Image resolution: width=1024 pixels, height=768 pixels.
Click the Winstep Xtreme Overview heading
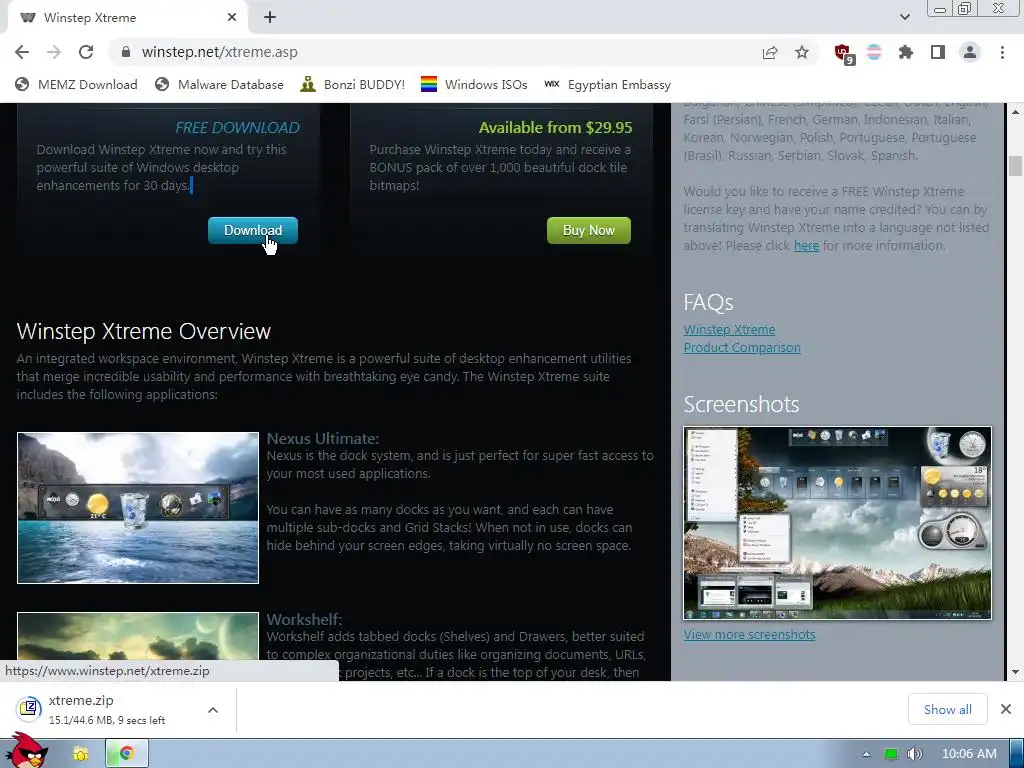tap(144, 331)
